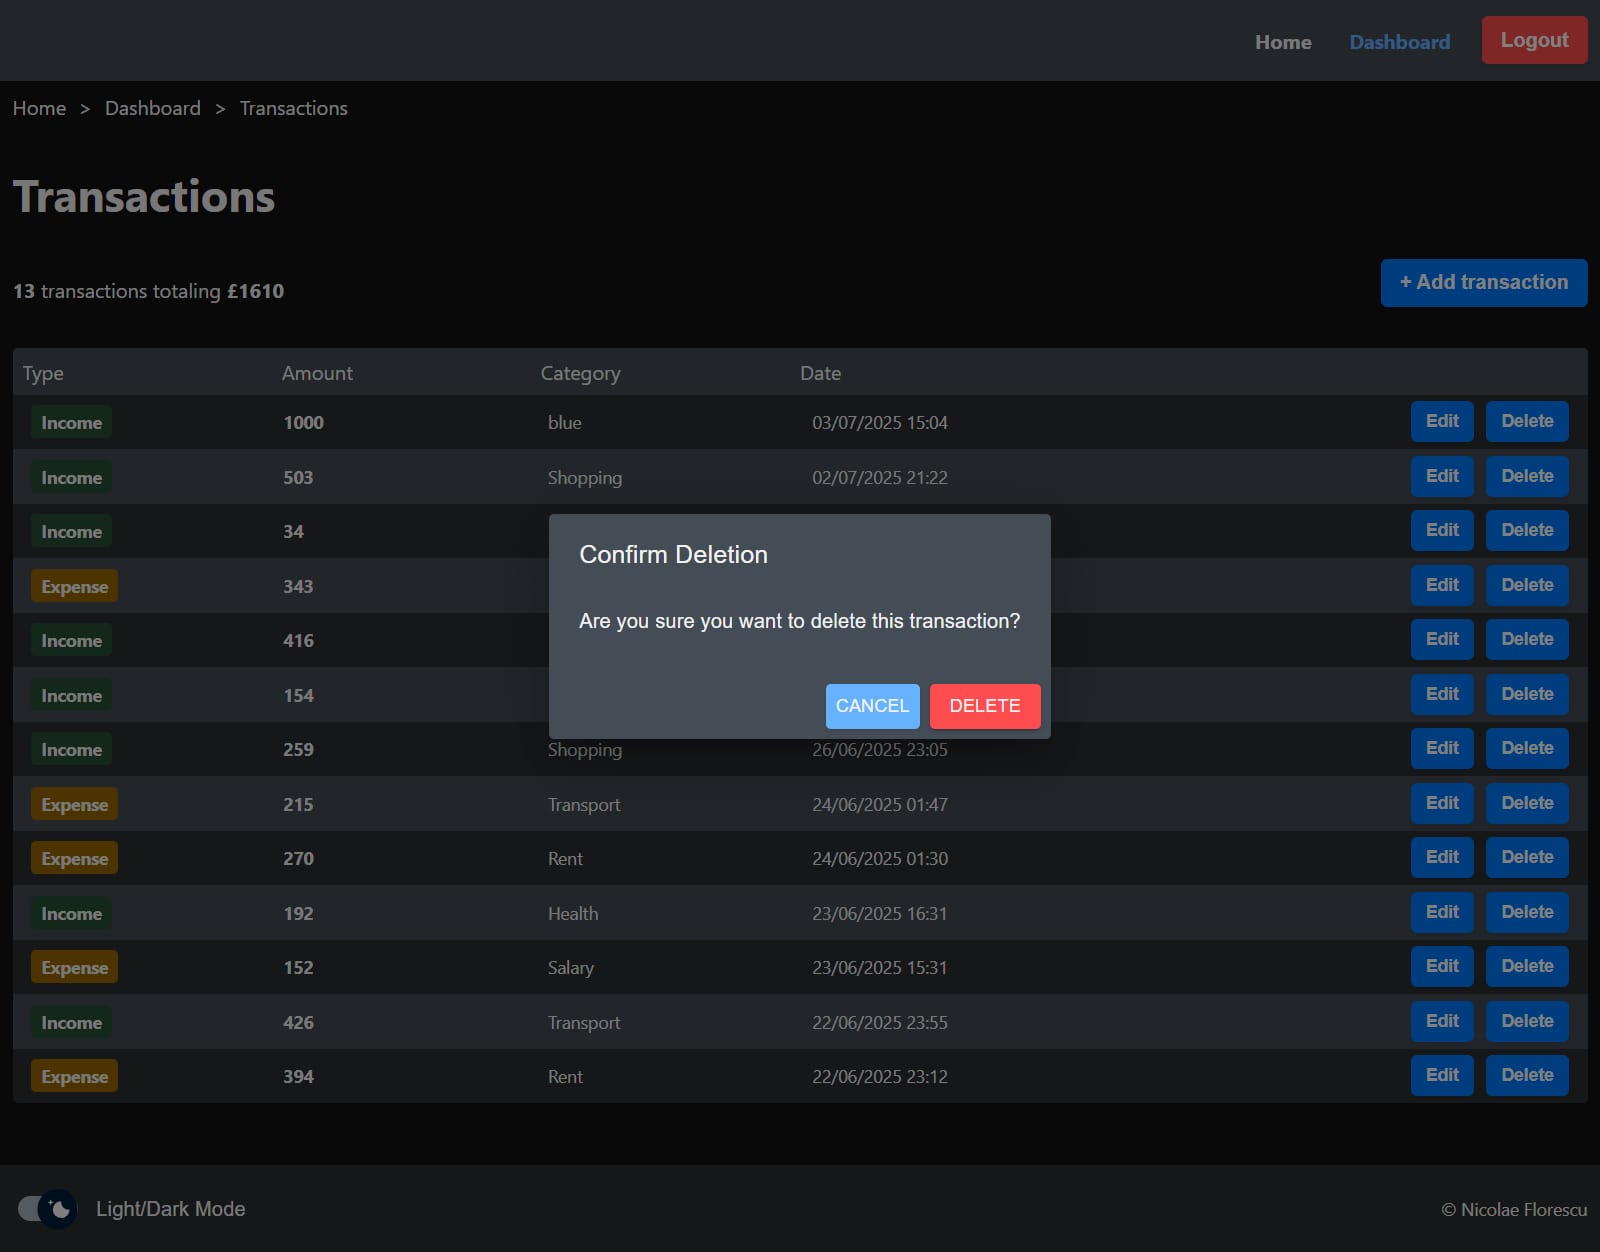1600x1252 pixels.
Task: Delete the 503 Shopping transaction
Action: point(1526,476)
